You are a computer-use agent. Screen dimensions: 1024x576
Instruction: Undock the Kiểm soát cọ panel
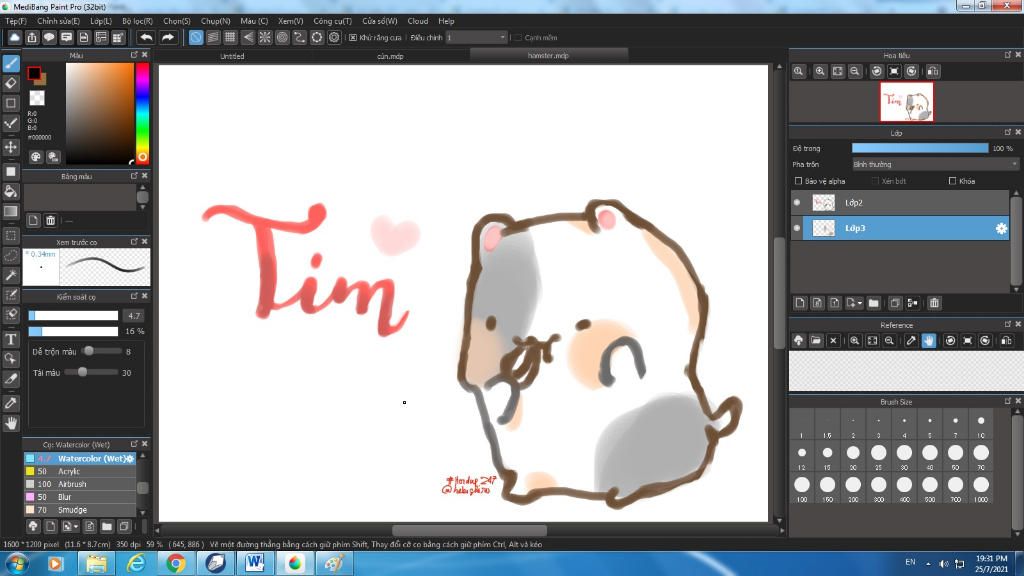[x=134, y=296]
